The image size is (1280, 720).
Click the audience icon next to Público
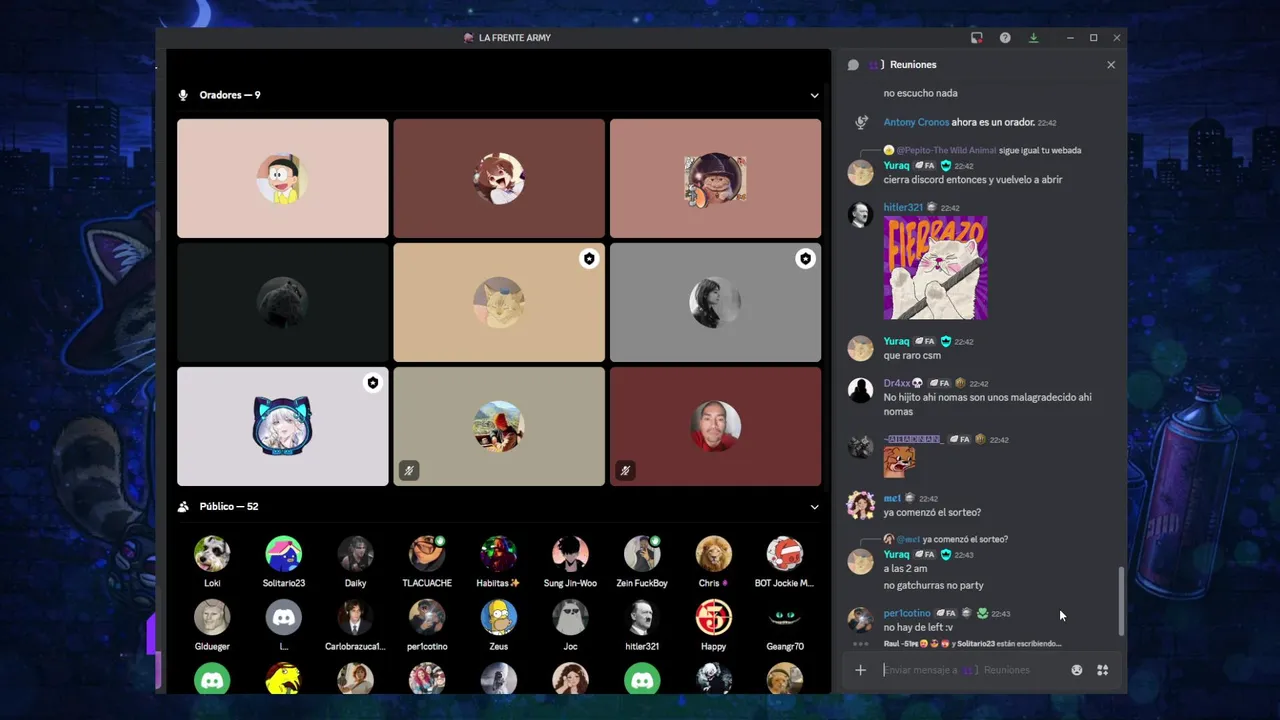pos(183,507)
